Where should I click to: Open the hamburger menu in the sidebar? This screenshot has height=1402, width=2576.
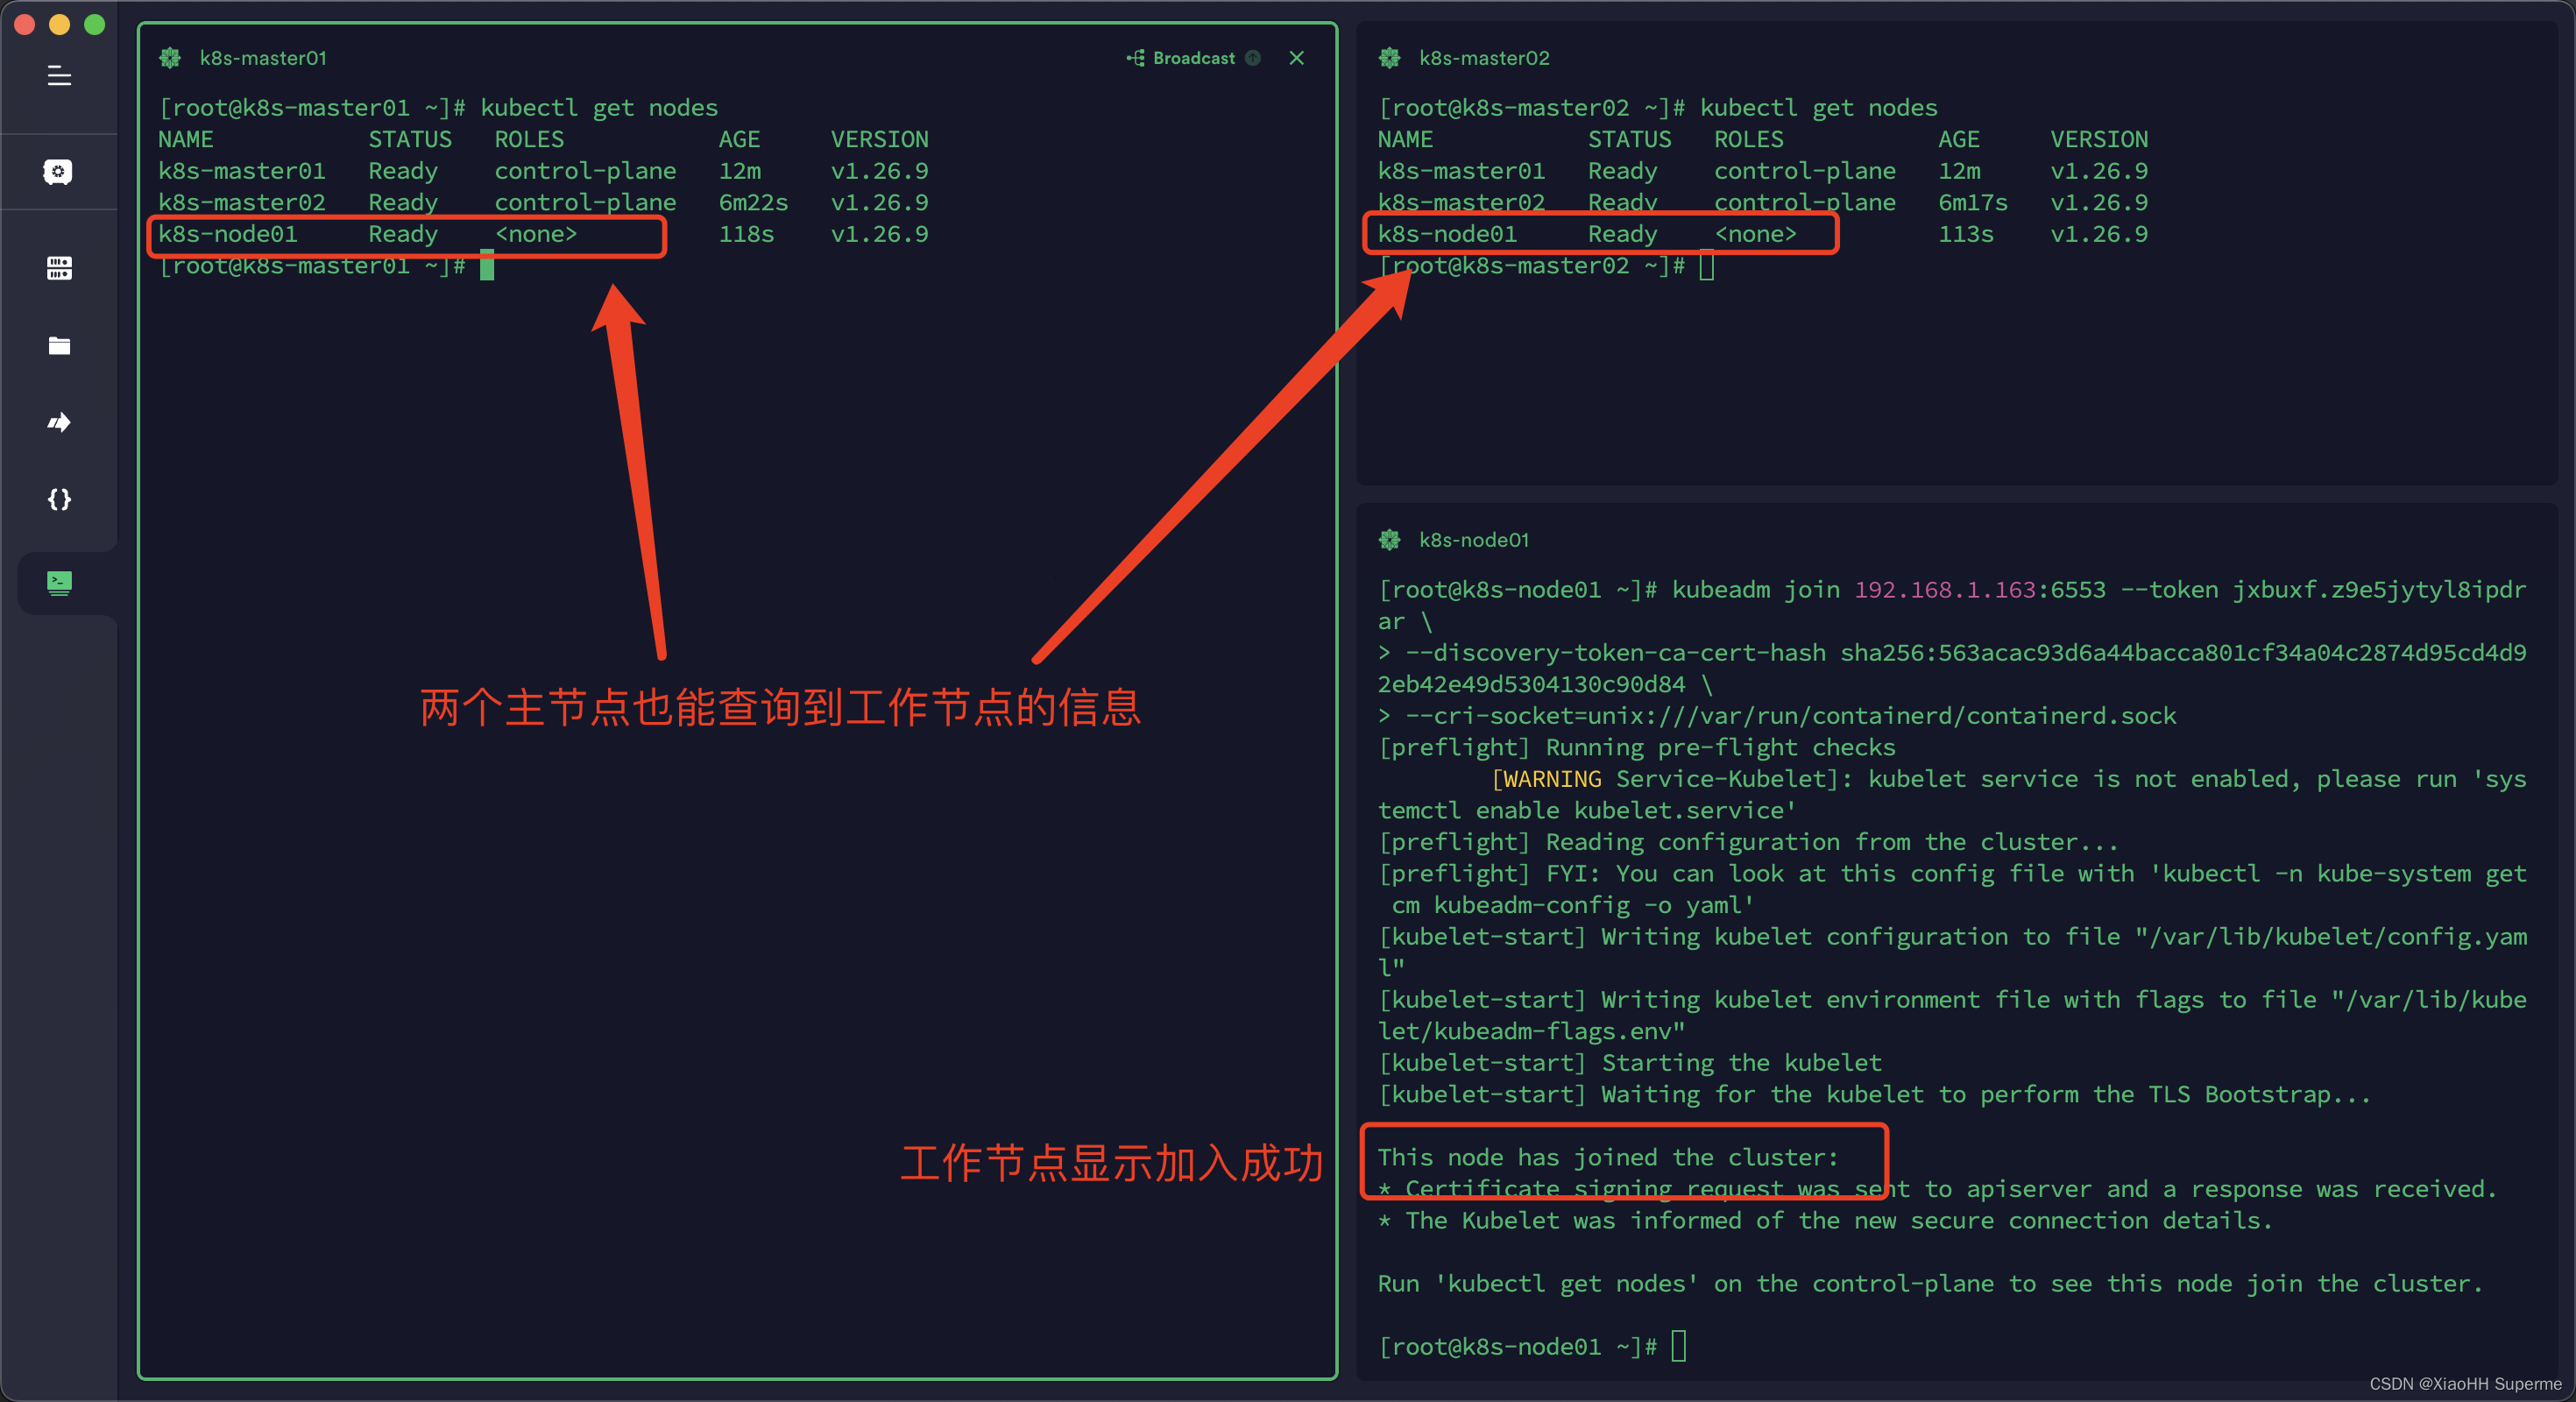tap(59, 76)
